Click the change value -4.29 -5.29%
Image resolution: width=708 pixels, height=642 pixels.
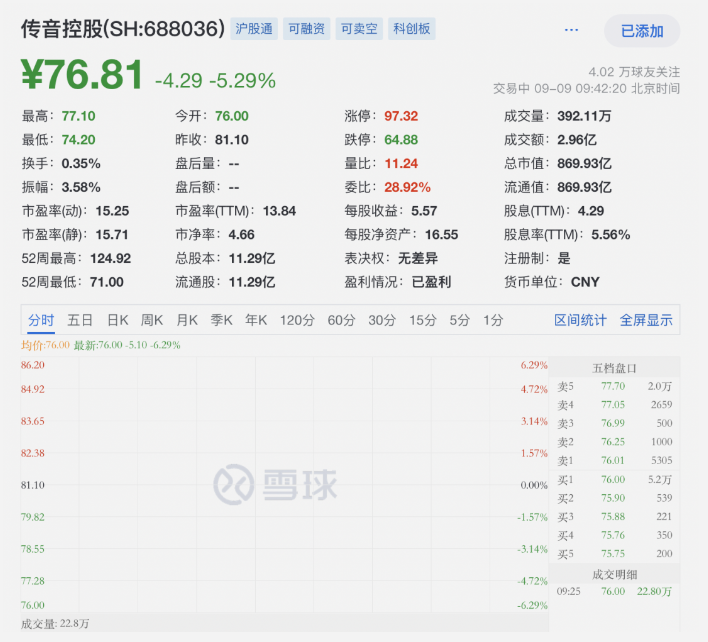[x=215, y=81]
